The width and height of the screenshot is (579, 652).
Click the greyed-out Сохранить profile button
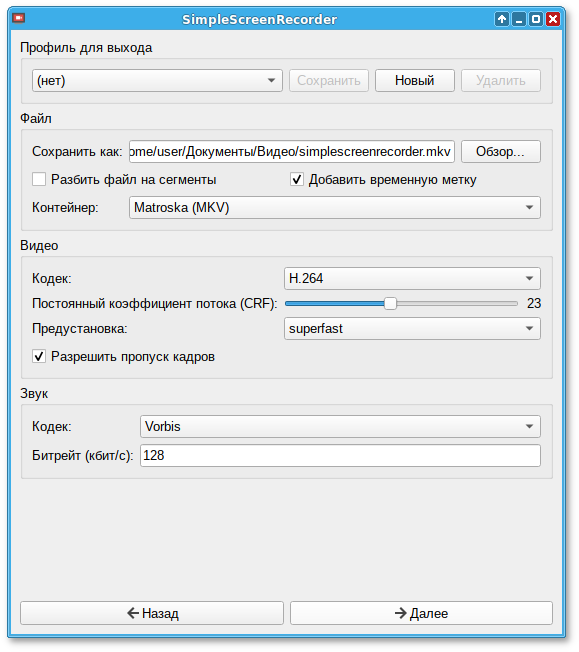pos(329,80)
